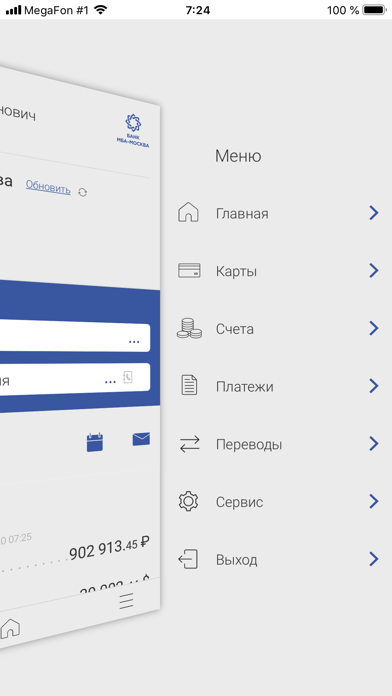Tap the card icon beside Карты
392x696 pixels.
pyautogui.click(x=189, y=270)
